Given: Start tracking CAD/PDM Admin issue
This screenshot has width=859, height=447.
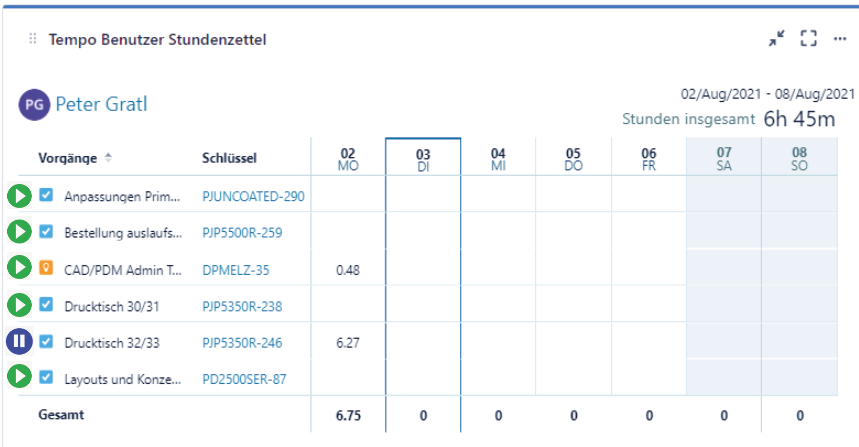Looking at the screenshot, I should click(x=19, y=268).
